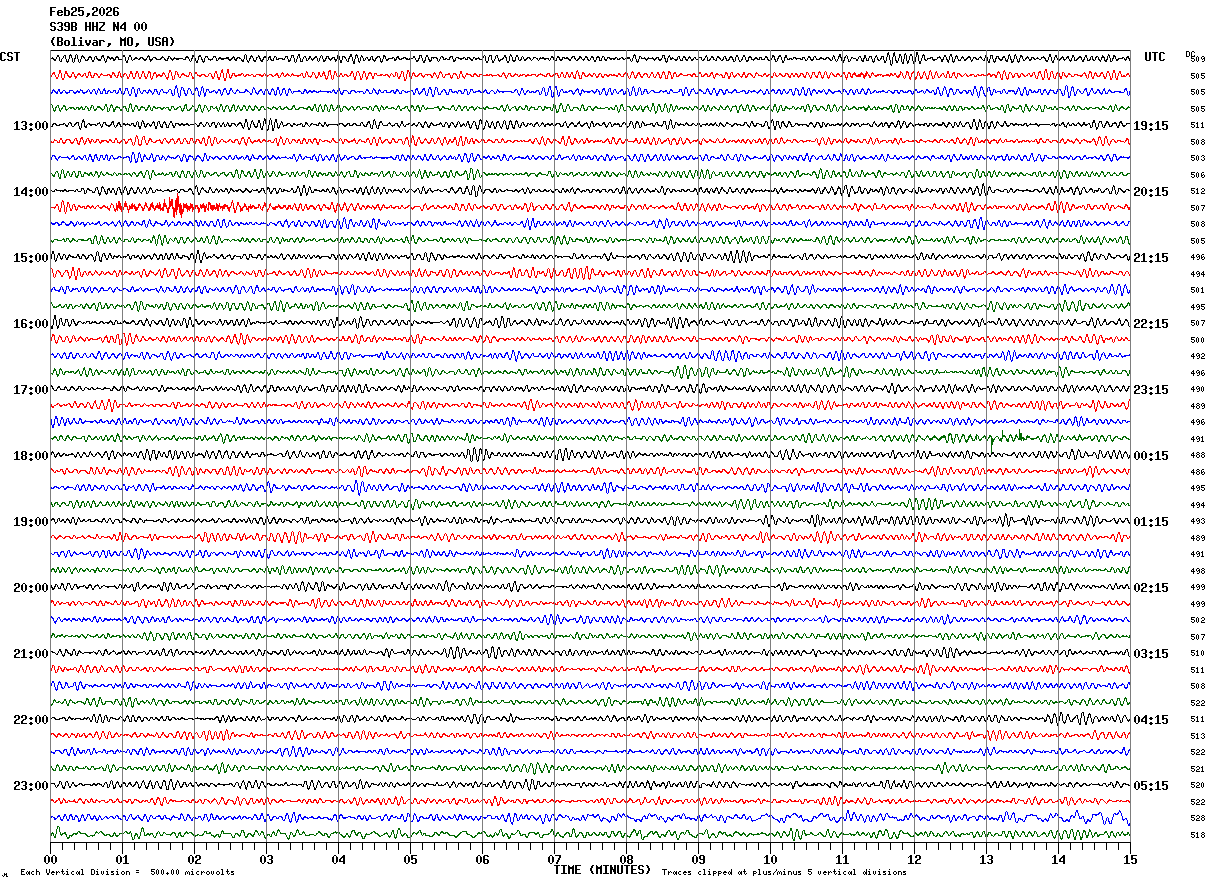This screenshot has width=1210, height=886.
Task: Click the traces clipped footnote text
Action: (784, 873)
